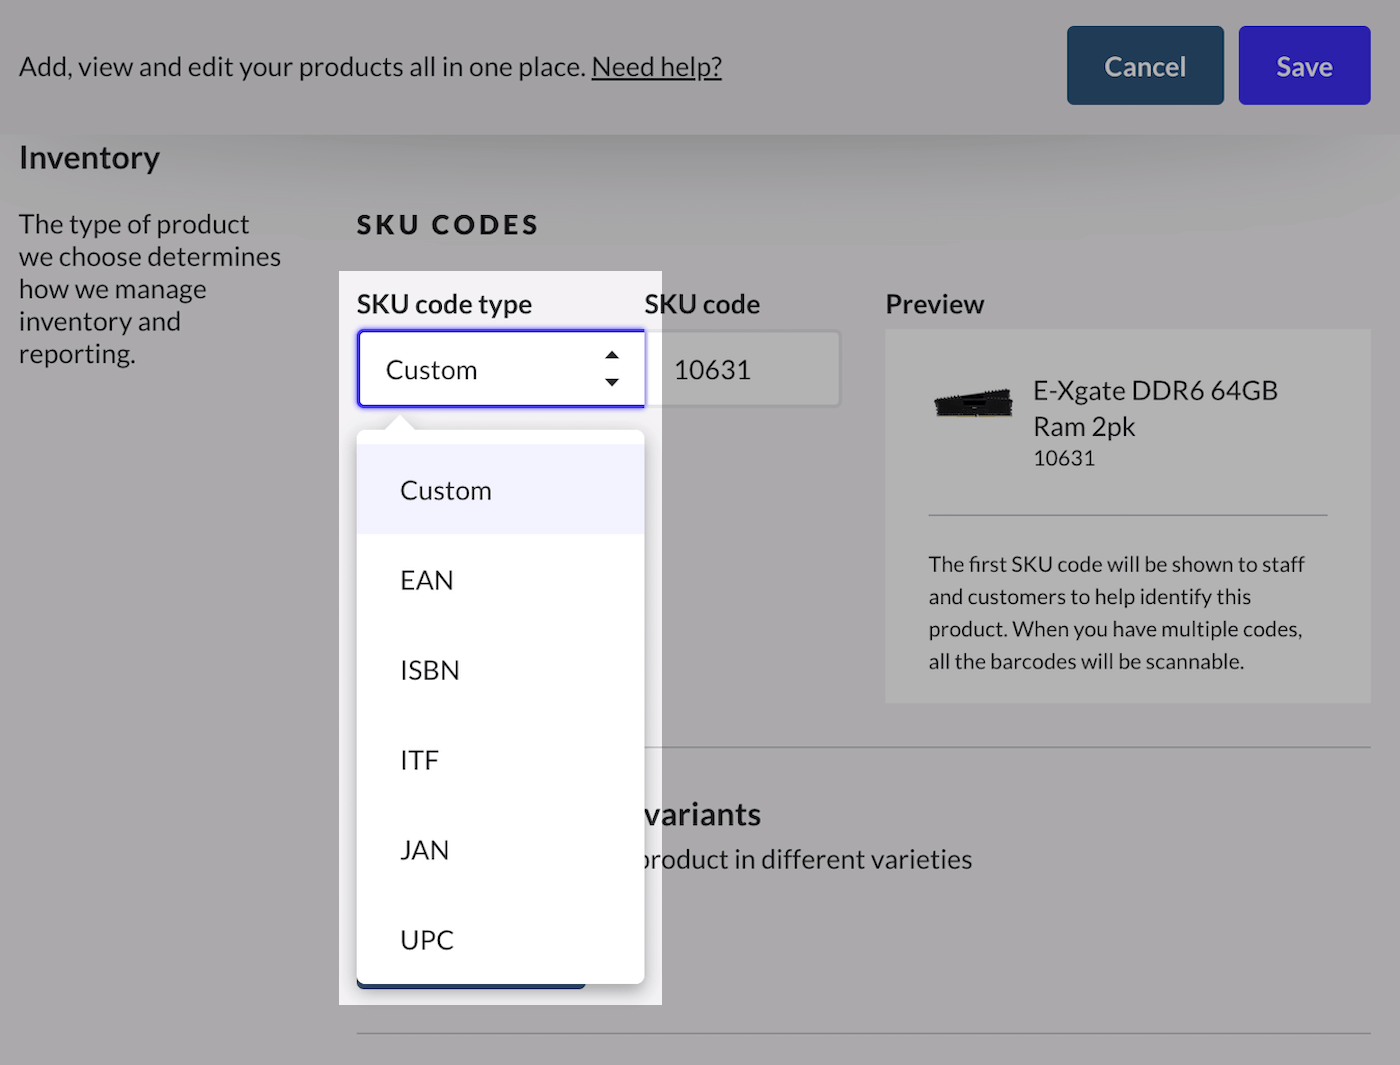Click the downward stepper arrow on SKU type

point(611,382)
